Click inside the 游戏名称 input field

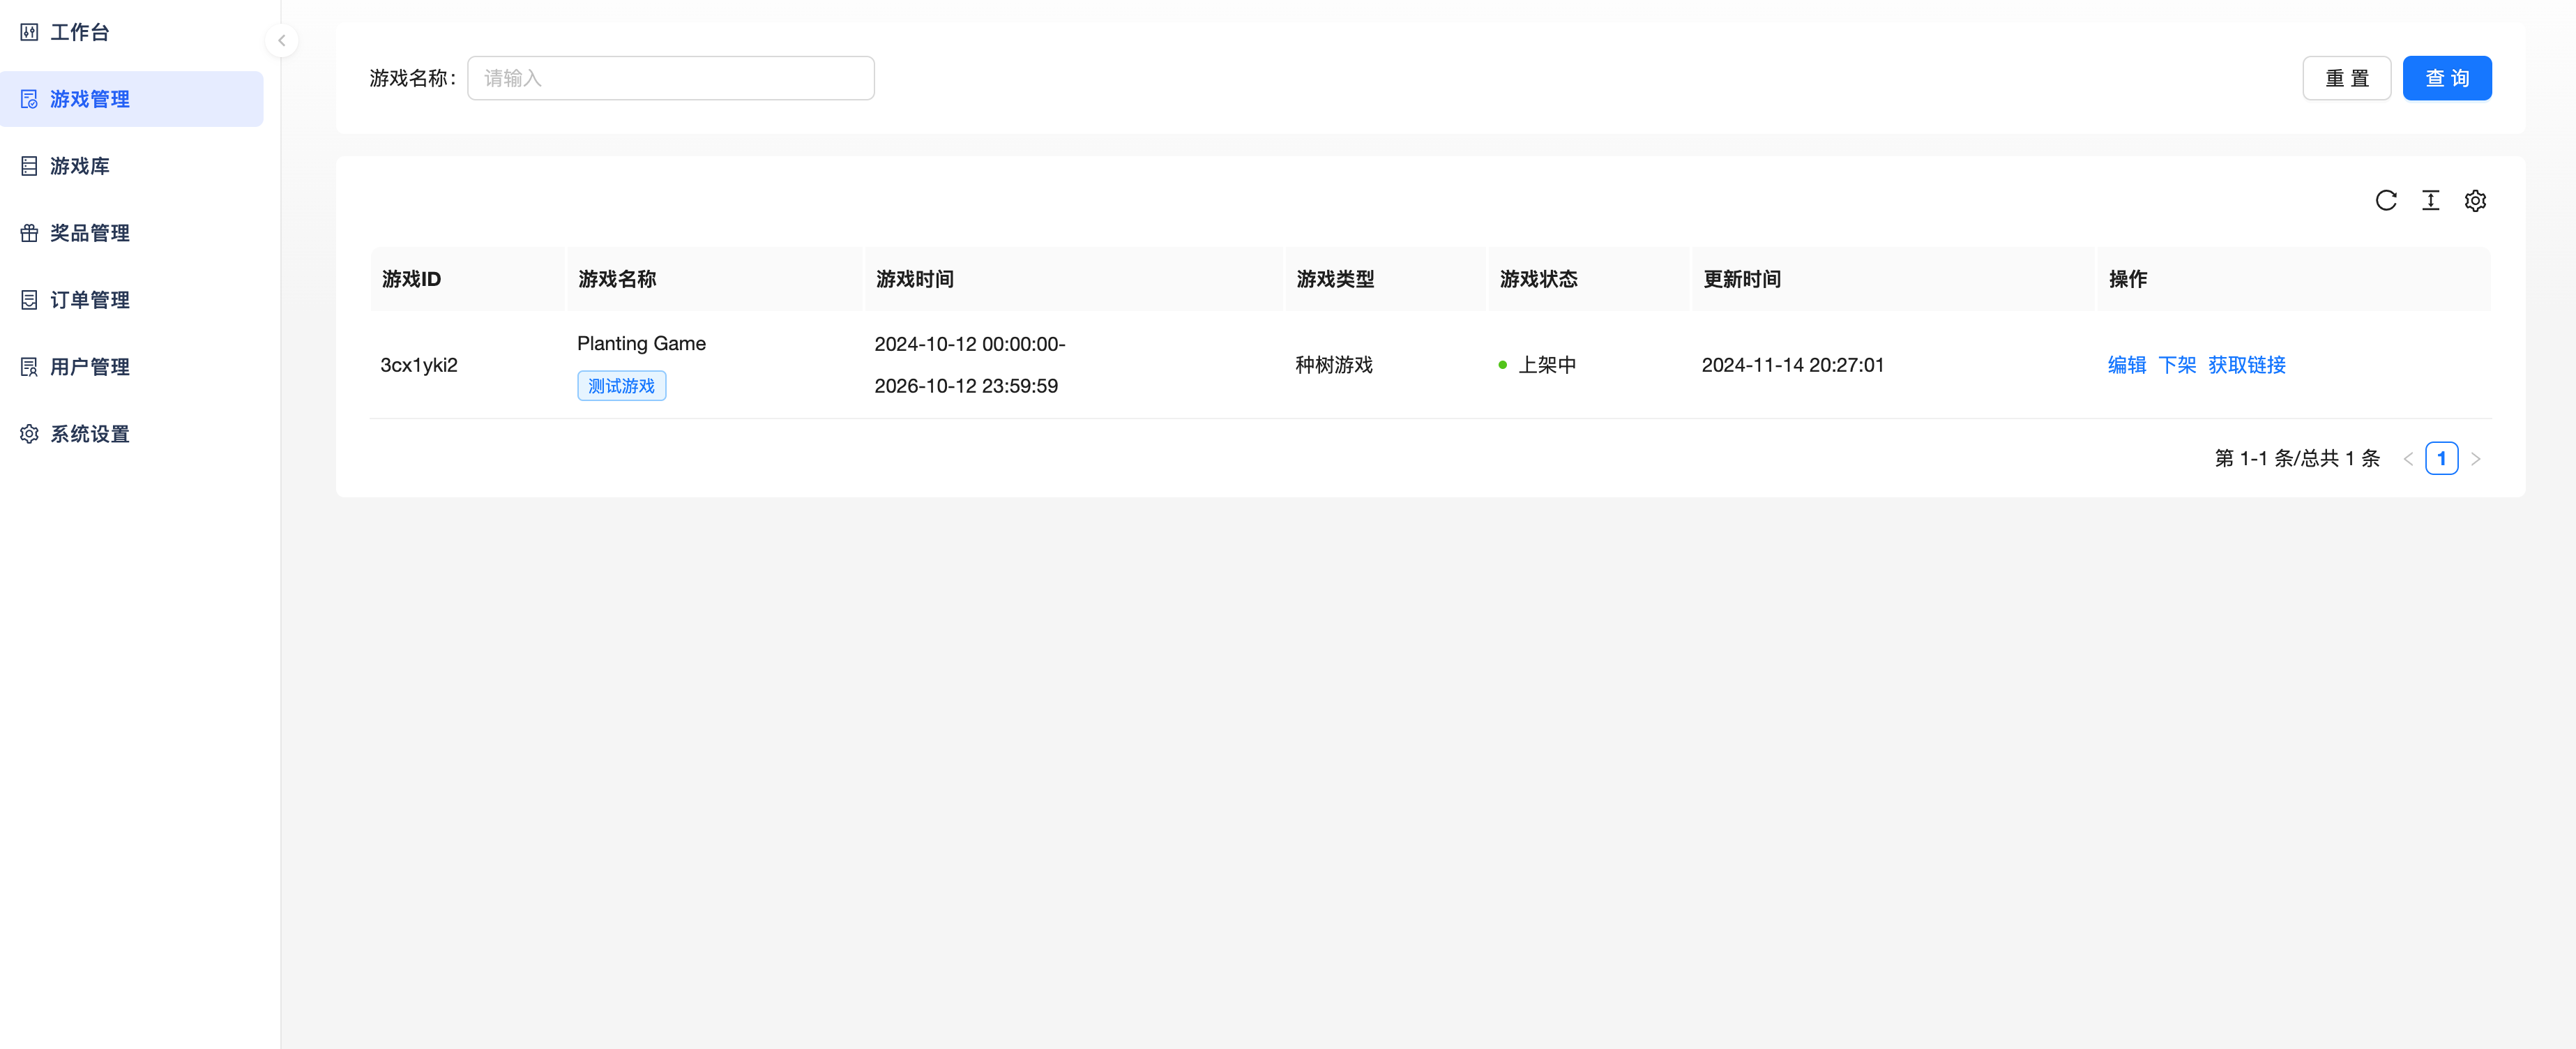click(670, 77)
